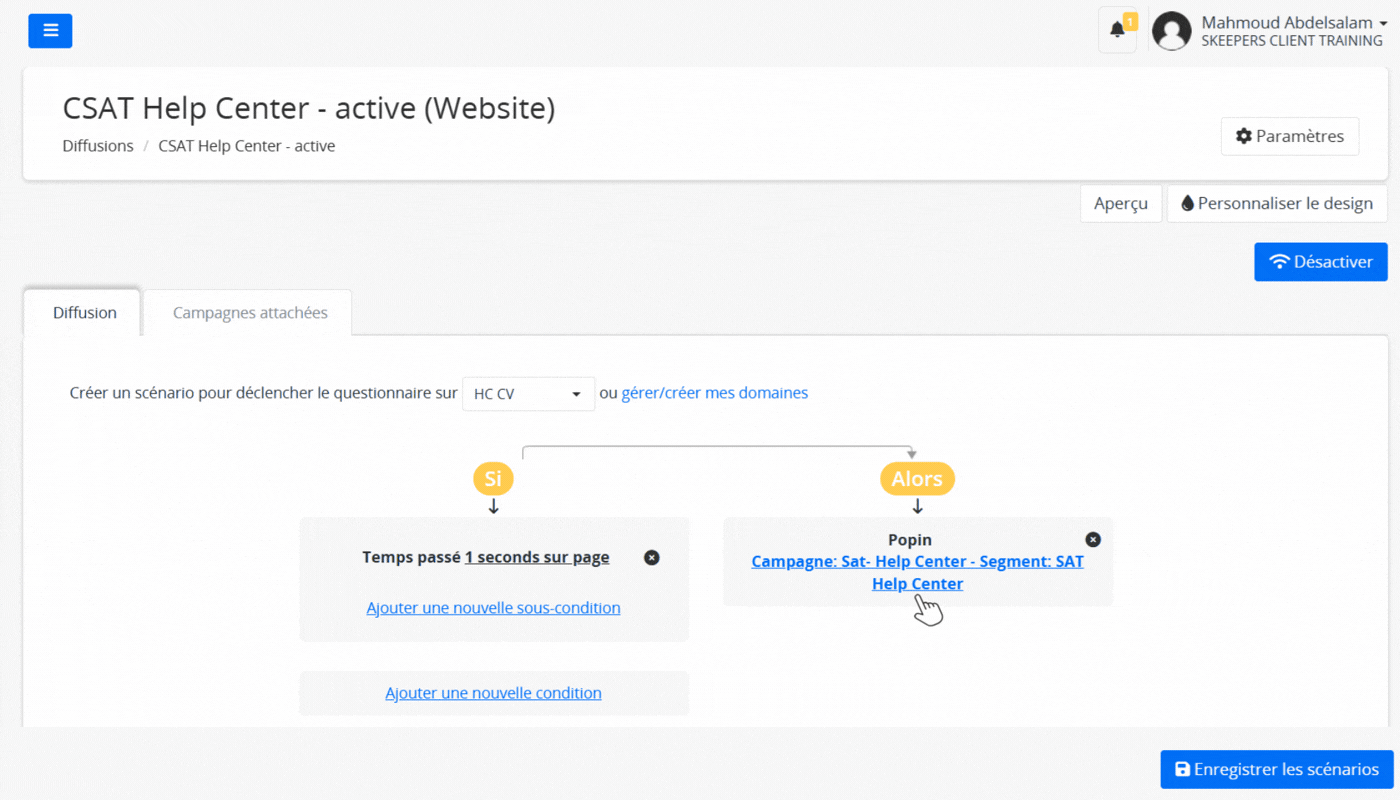Screen dimensions: 1400x800
Task: Click Ajouter une nouvelle sous-condition
Action: coord(493,608)
